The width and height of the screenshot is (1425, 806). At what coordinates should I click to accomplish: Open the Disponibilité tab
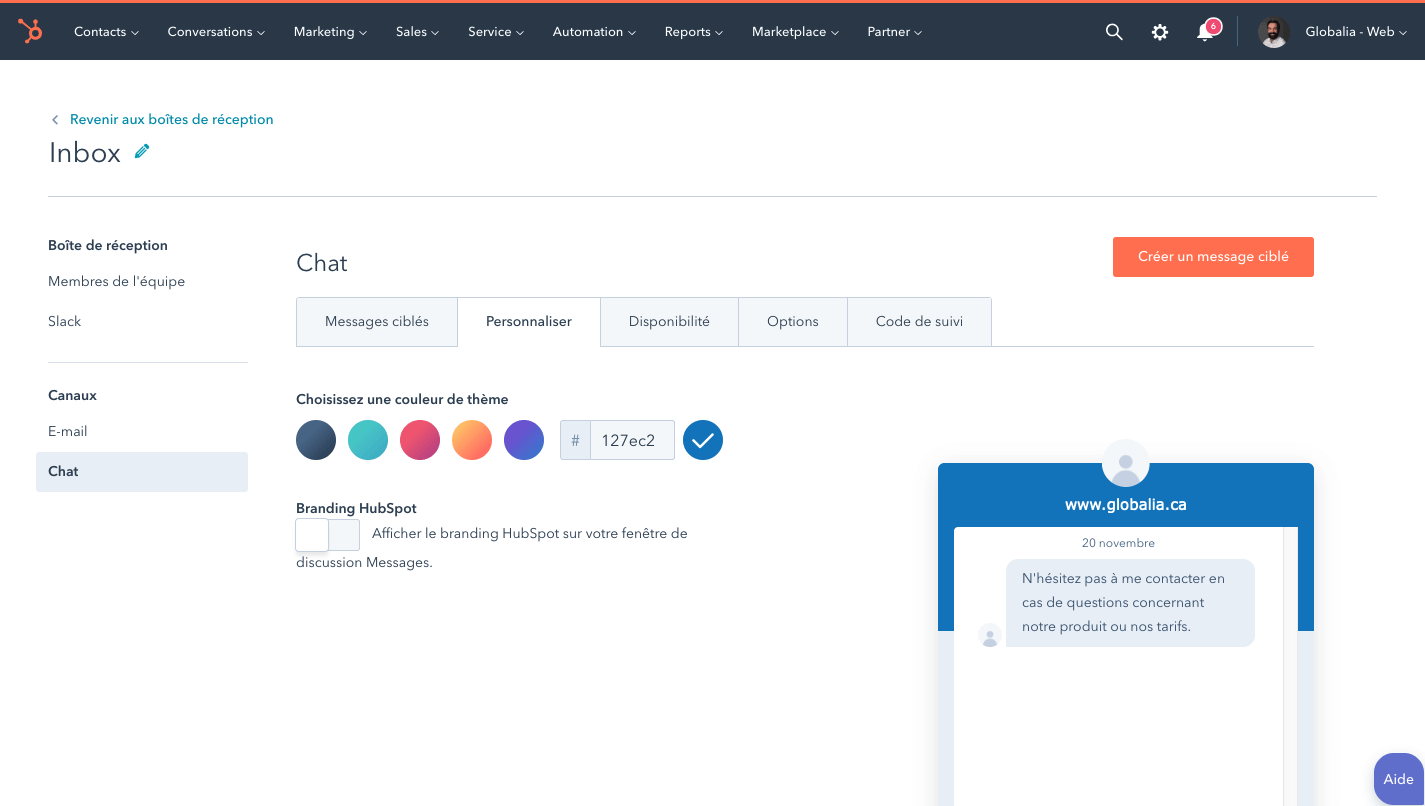coord(669,322)
